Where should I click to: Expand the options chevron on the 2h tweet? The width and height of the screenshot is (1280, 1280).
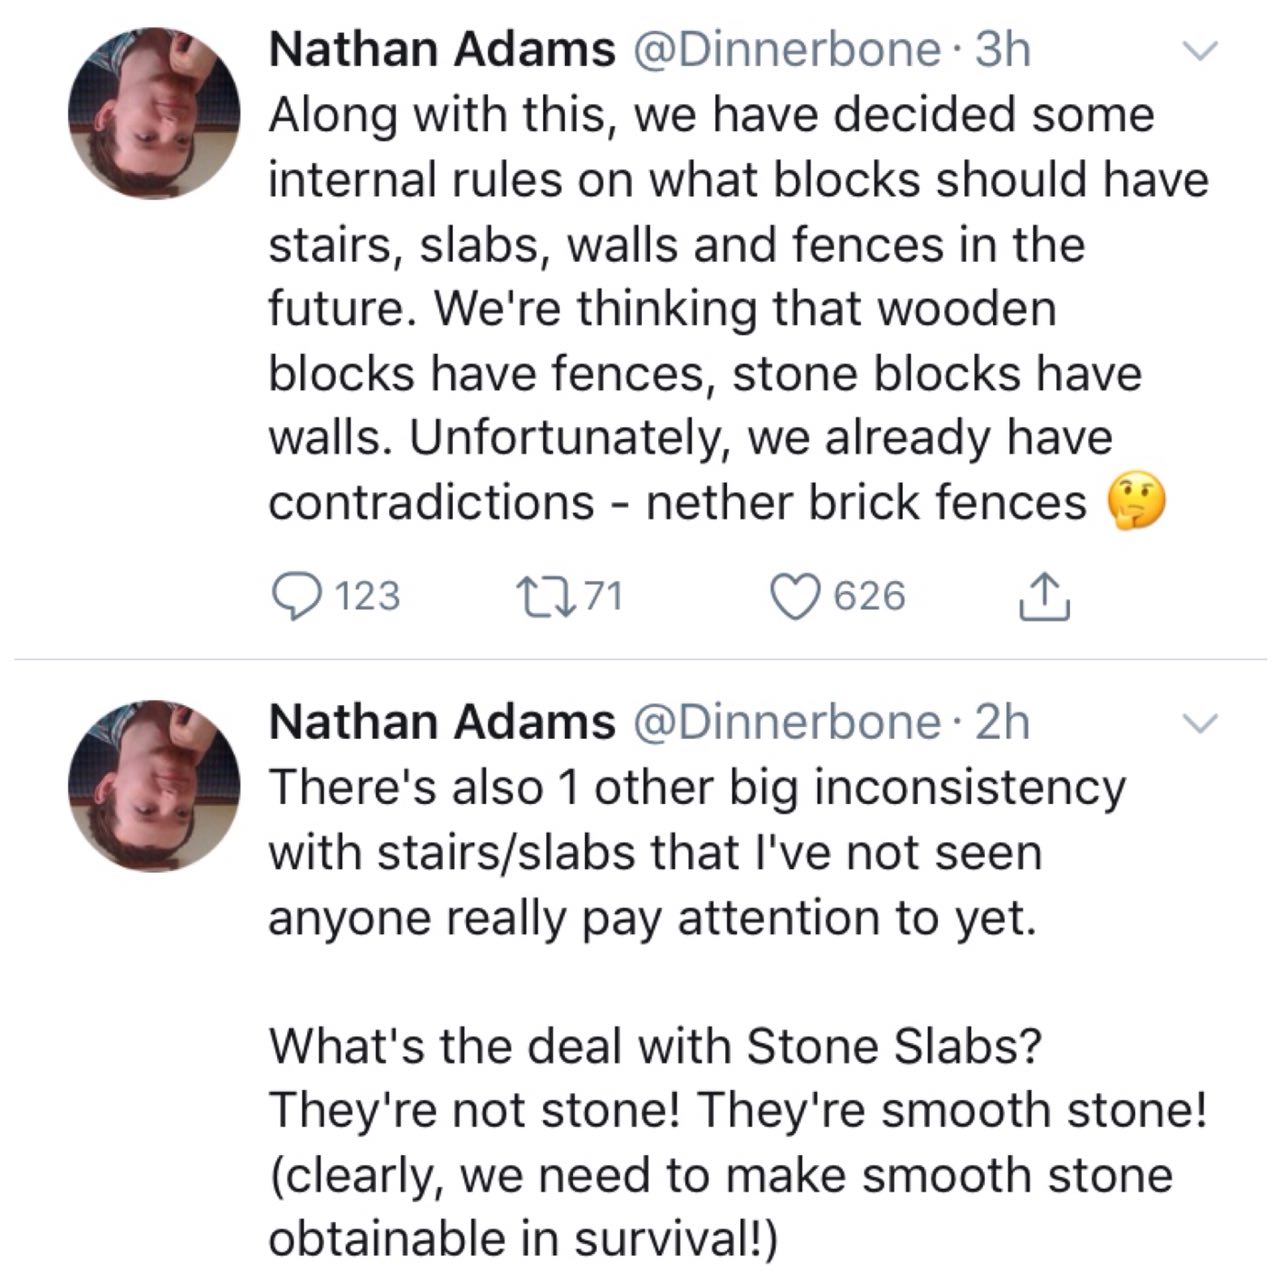point(1203,721)
